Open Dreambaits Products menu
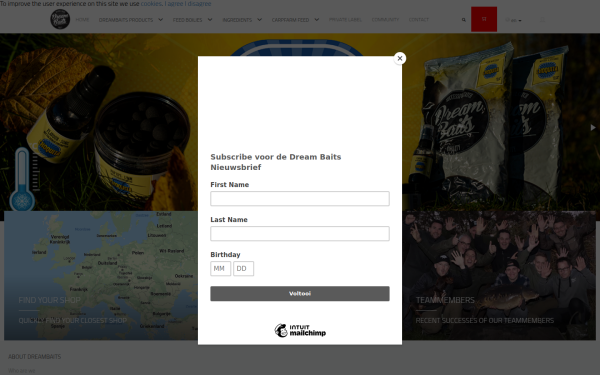600x375 pixels. tap(126, 20)
